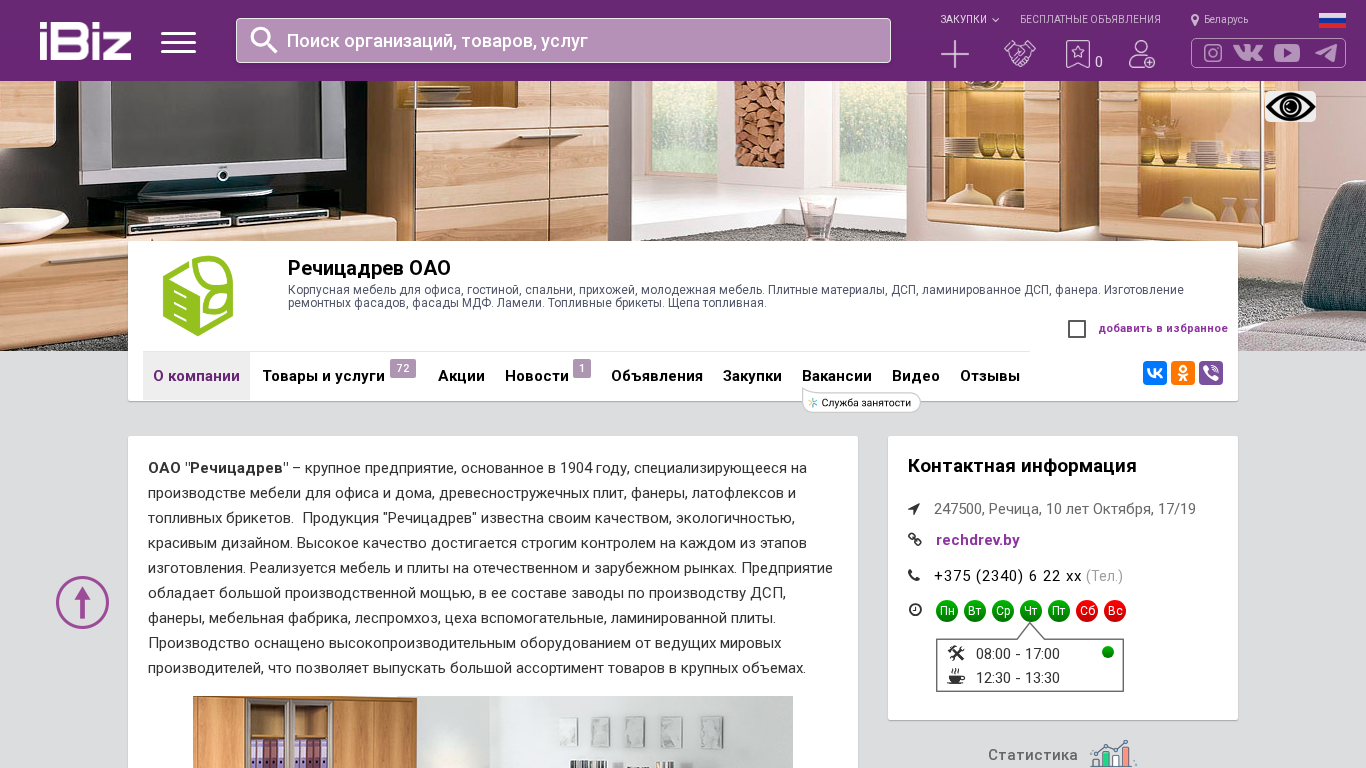
Task: Switch to the Видео tab
Action: (916, 376)
